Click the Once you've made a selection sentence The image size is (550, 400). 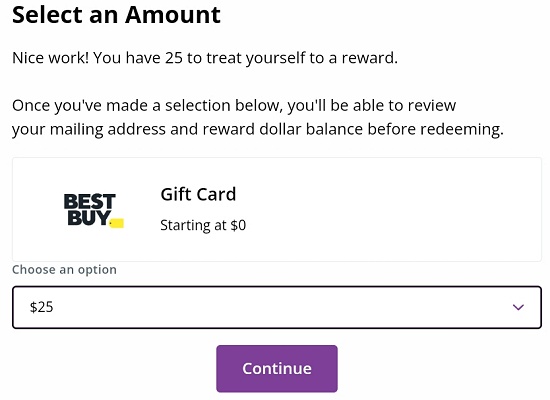tap(234, 106)
